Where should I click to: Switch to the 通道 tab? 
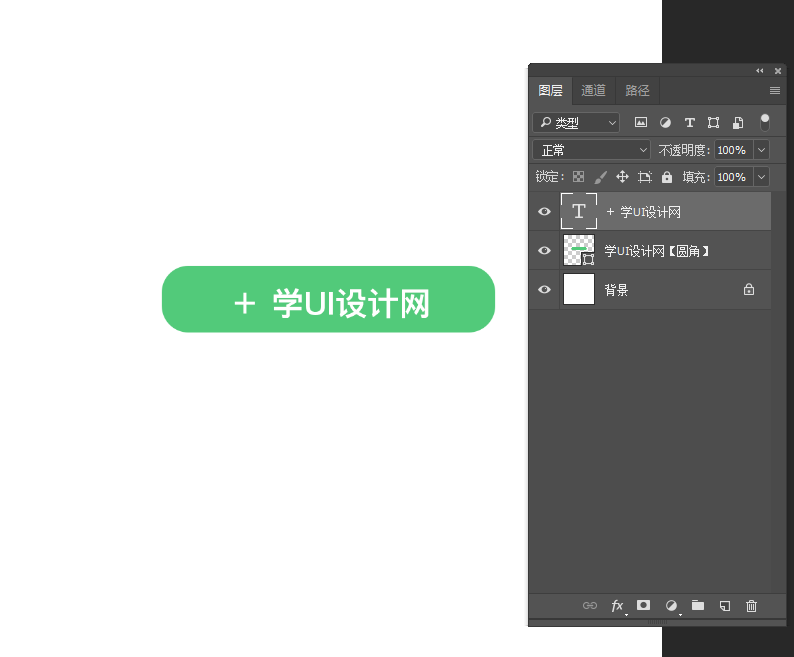(x=593, y=91)
